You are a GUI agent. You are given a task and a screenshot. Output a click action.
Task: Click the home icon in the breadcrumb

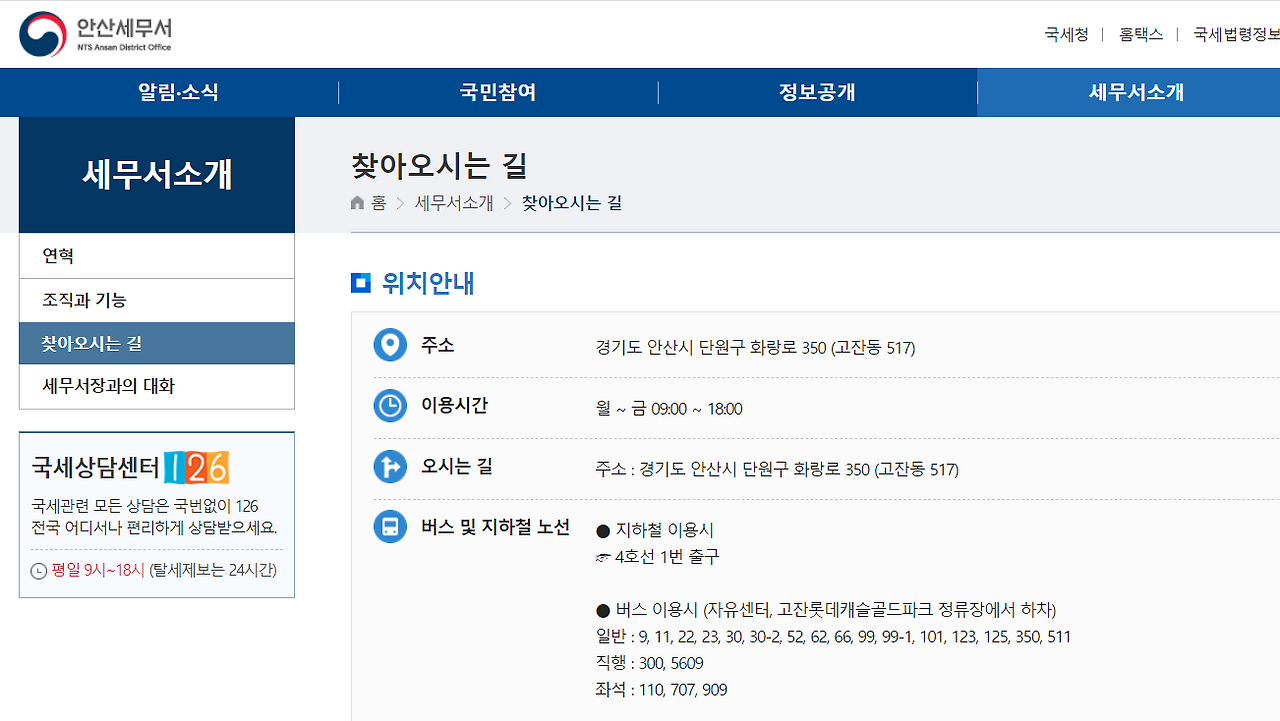point(357,202)
